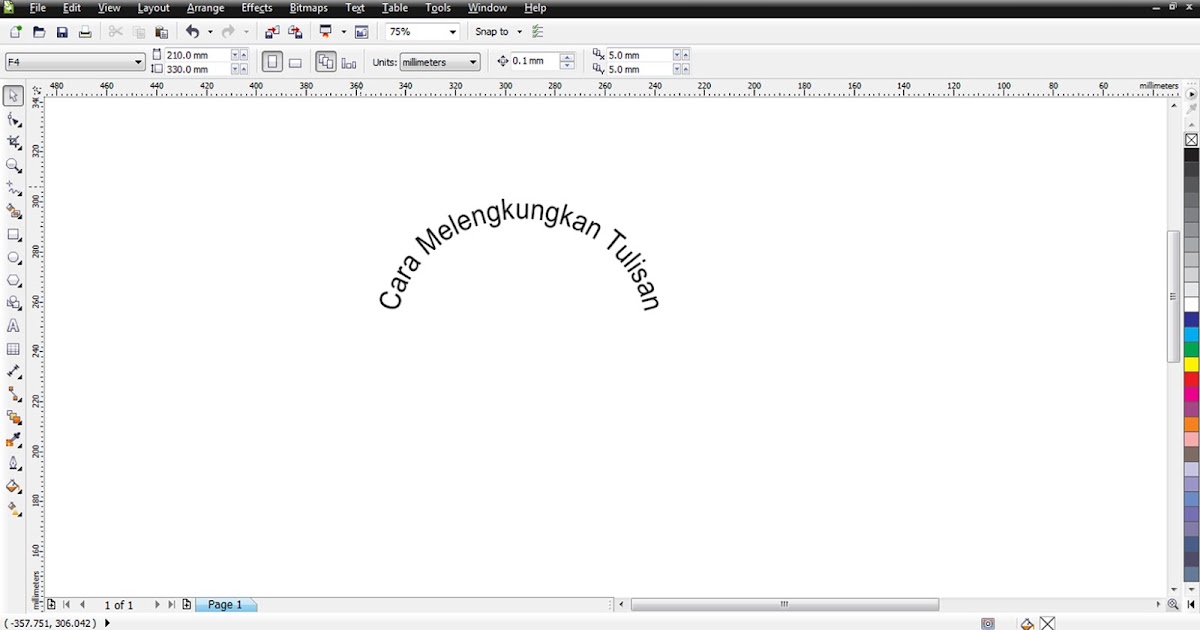1200x630 pixels.
Task: Switch the page to landscape orientation
Action: [x=295, y=61]
